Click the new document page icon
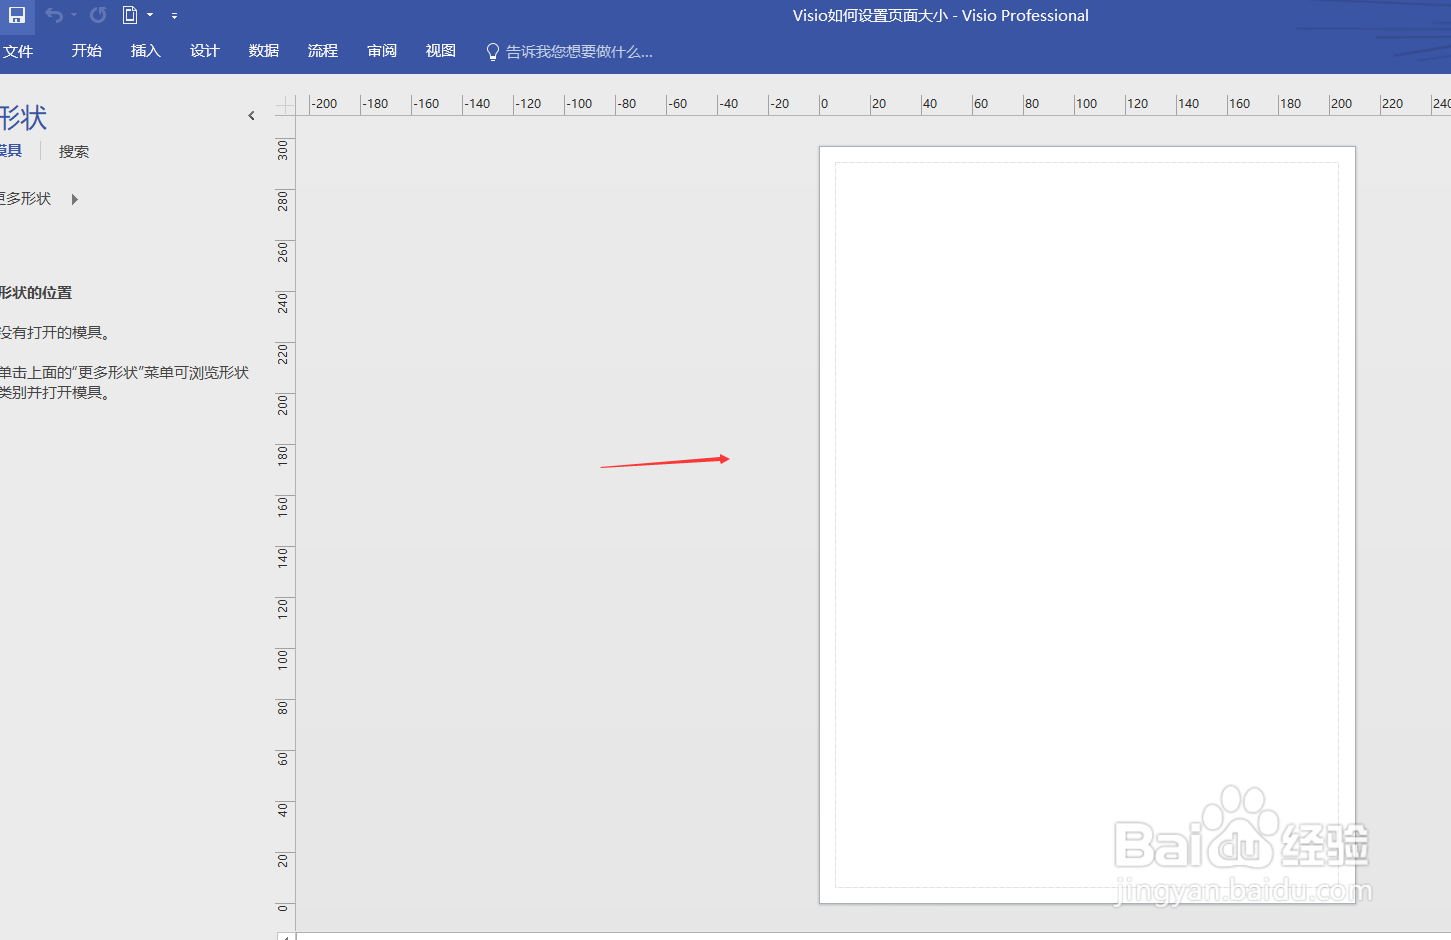The image size is (1451, 940). [130, 15]
